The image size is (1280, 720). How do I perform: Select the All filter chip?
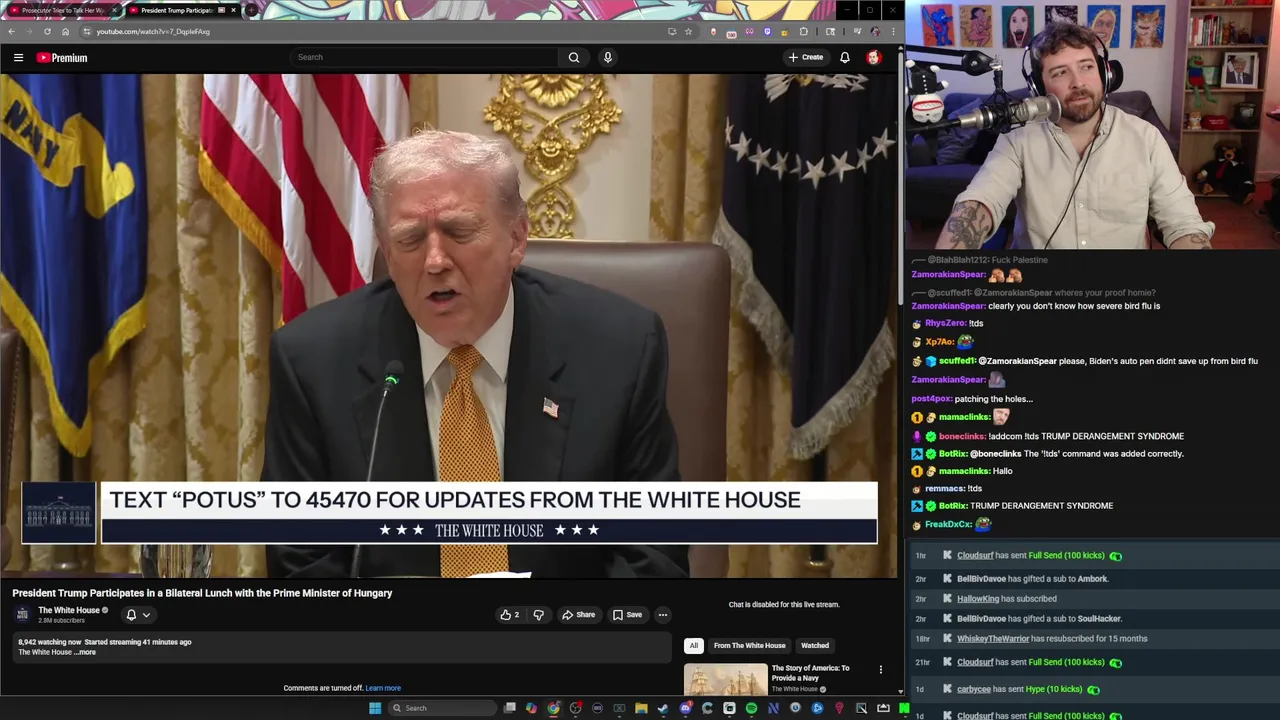pos(694,646)
